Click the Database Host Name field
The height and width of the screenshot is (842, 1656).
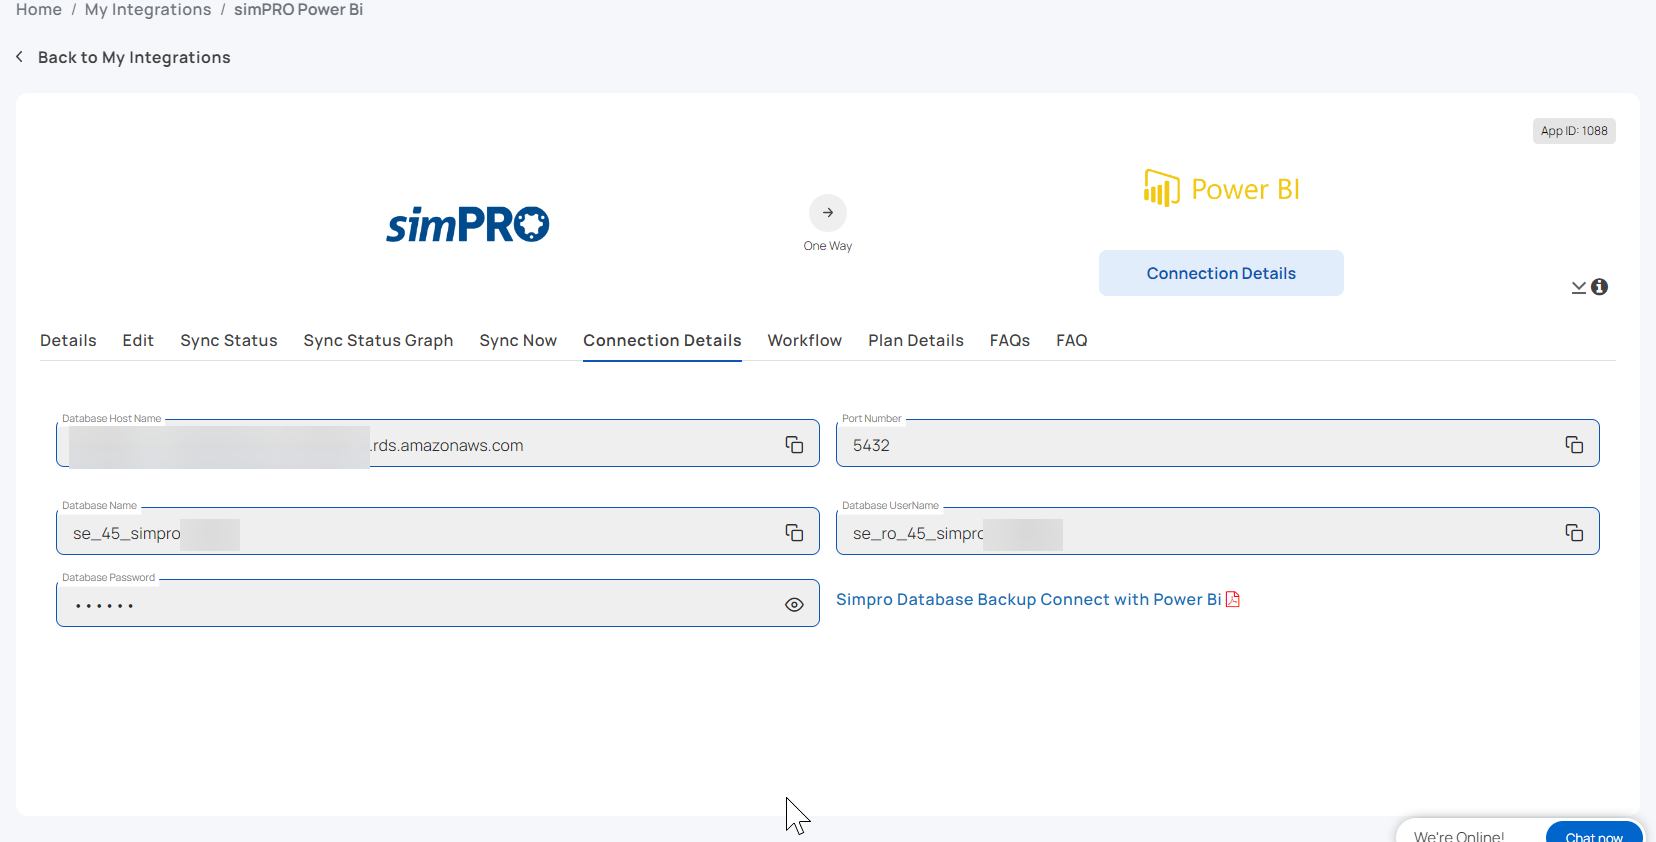[438, 443]
